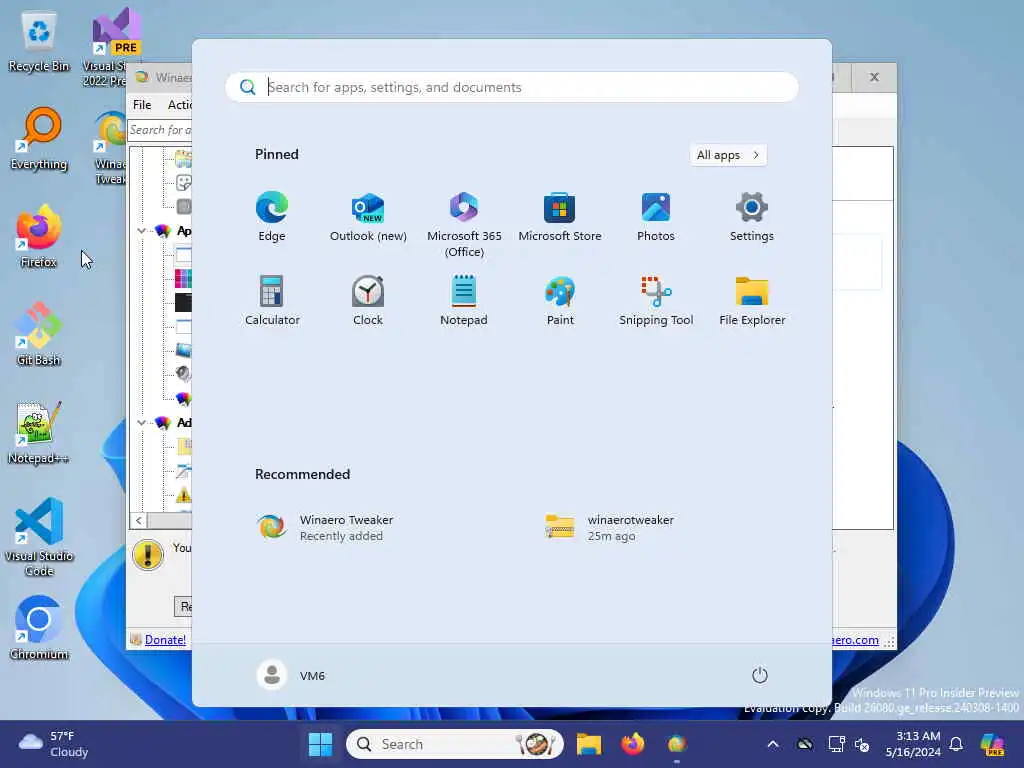Open the Snipping Tool
This screenshot has width=1024, height=768.
(x=656, y=300)
